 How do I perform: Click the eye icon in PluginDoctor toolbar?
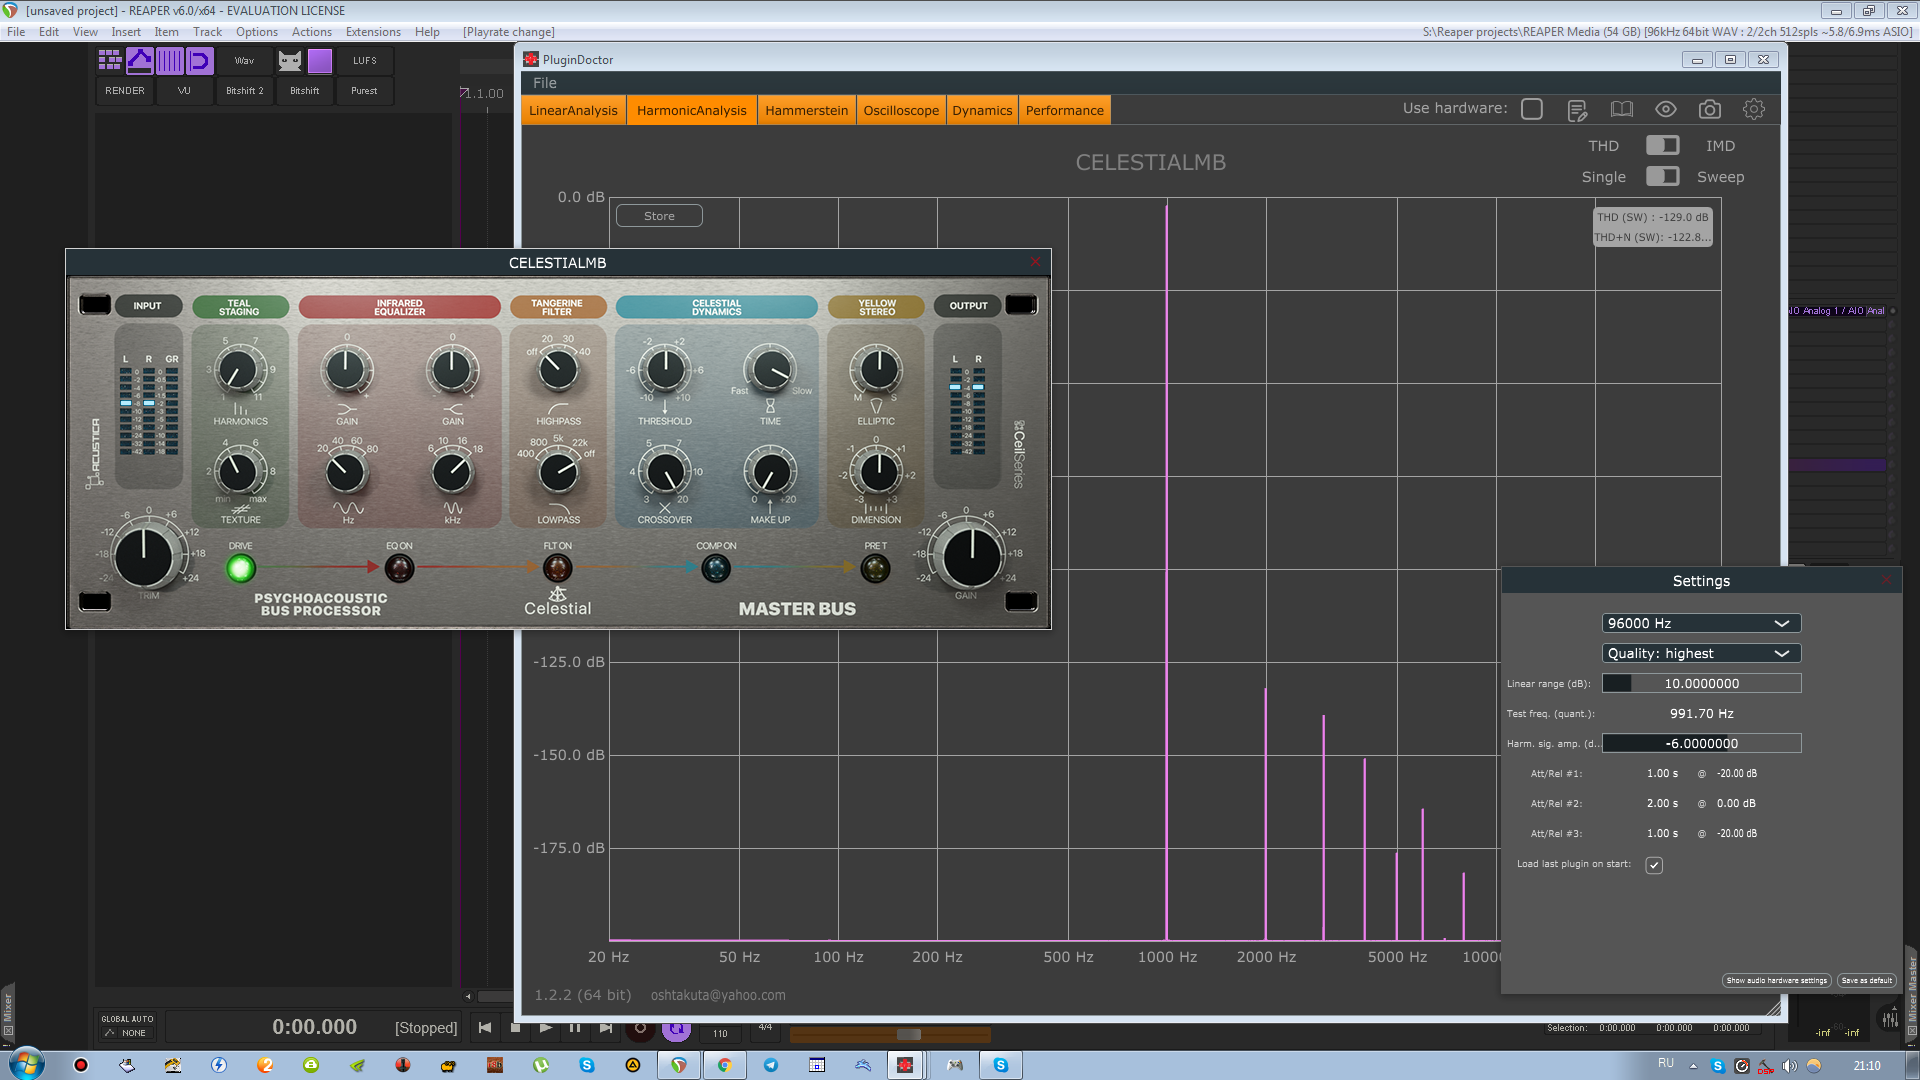[1665, 109]
